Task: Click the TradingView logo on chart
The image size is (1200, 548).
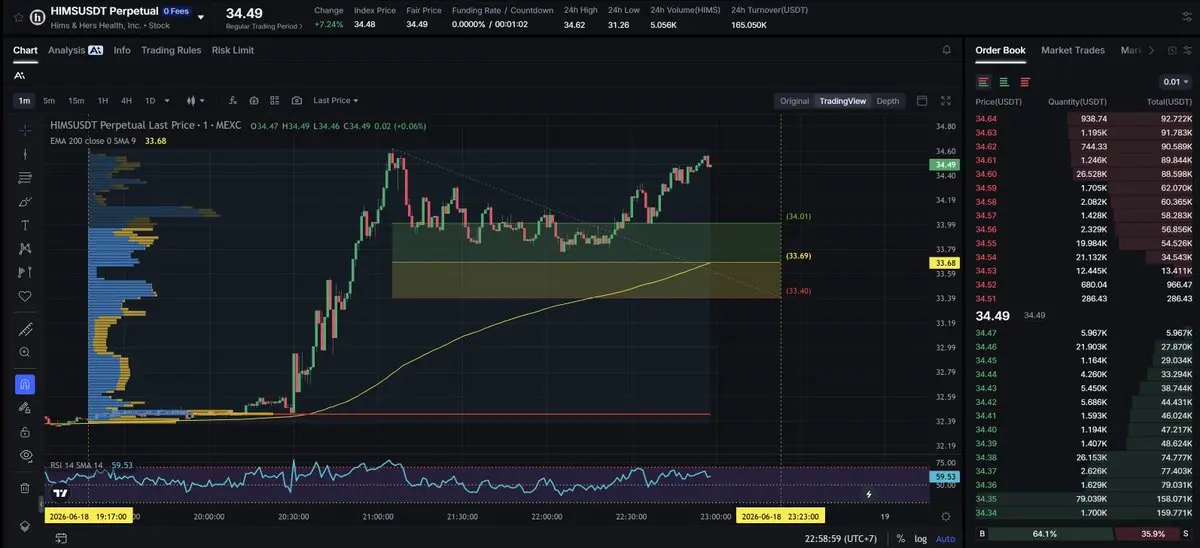Action: pyautogui.click(x=61, y=493)
